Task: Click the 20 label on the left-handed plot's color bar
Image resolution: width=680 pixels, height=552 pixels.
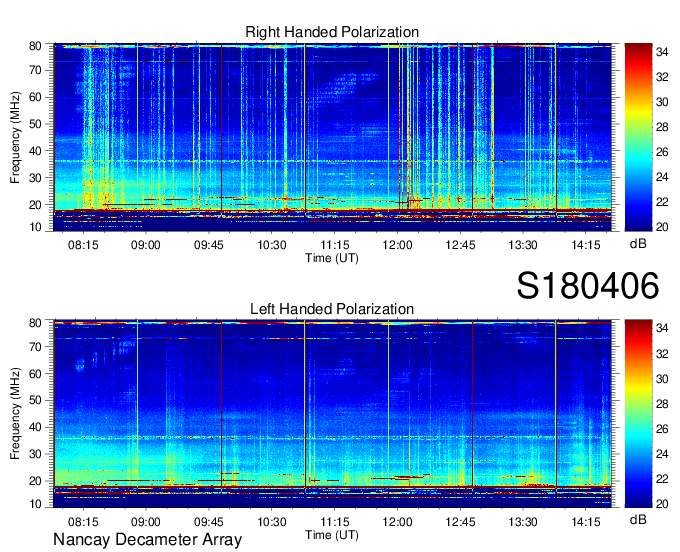Action: (x=662, y=503)
